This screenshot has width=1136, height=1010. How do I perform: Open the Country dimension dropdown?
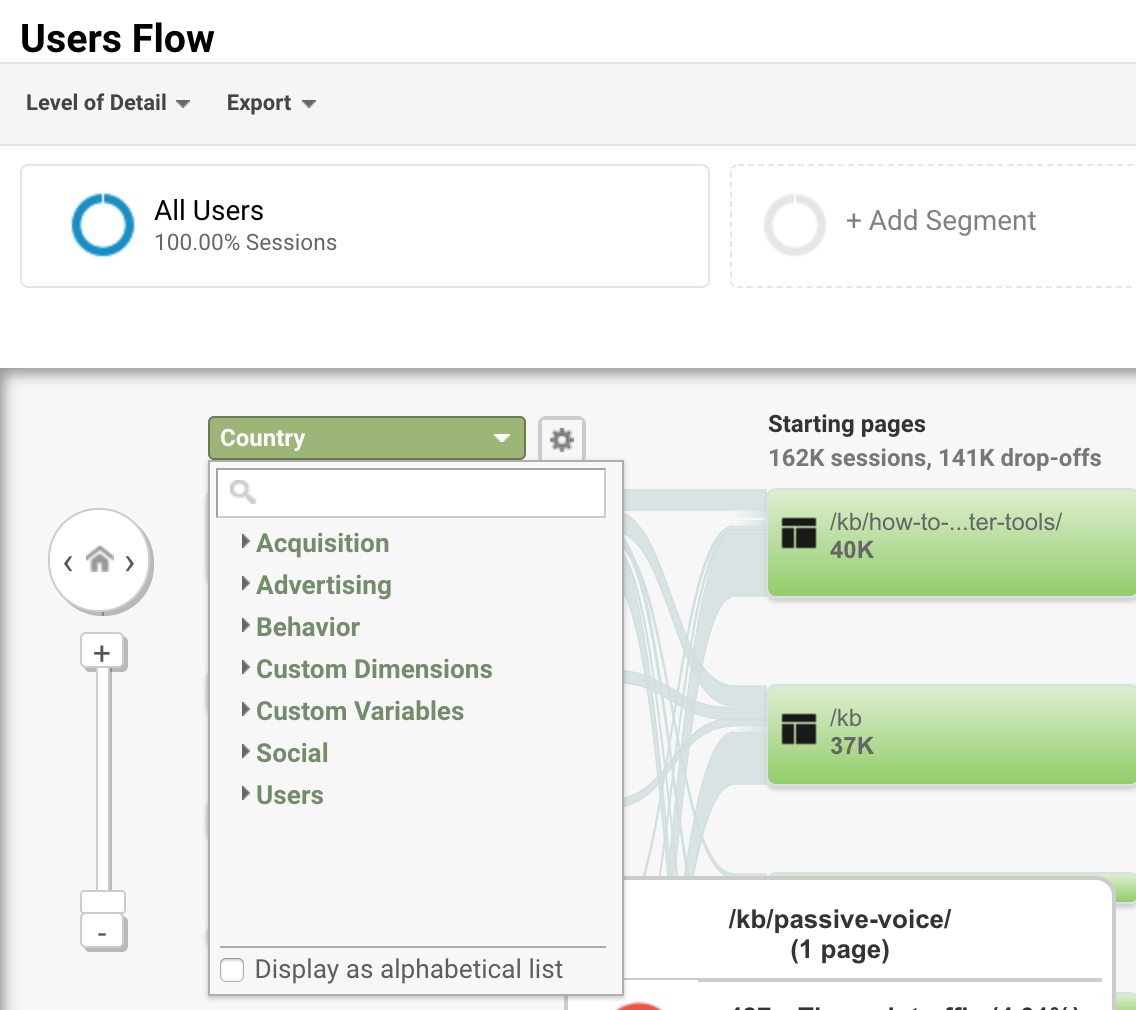(x=366, y=438)
